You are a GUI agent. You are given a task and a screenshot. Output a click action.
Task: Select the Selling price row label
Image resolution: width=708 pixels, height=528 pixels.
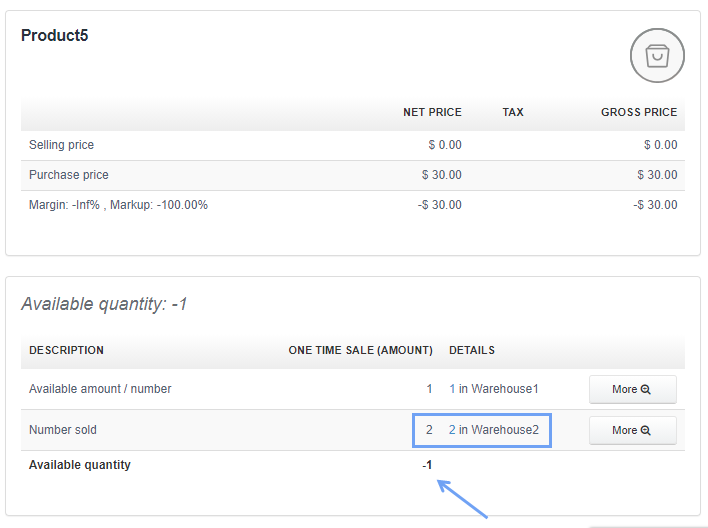[61, 145]
